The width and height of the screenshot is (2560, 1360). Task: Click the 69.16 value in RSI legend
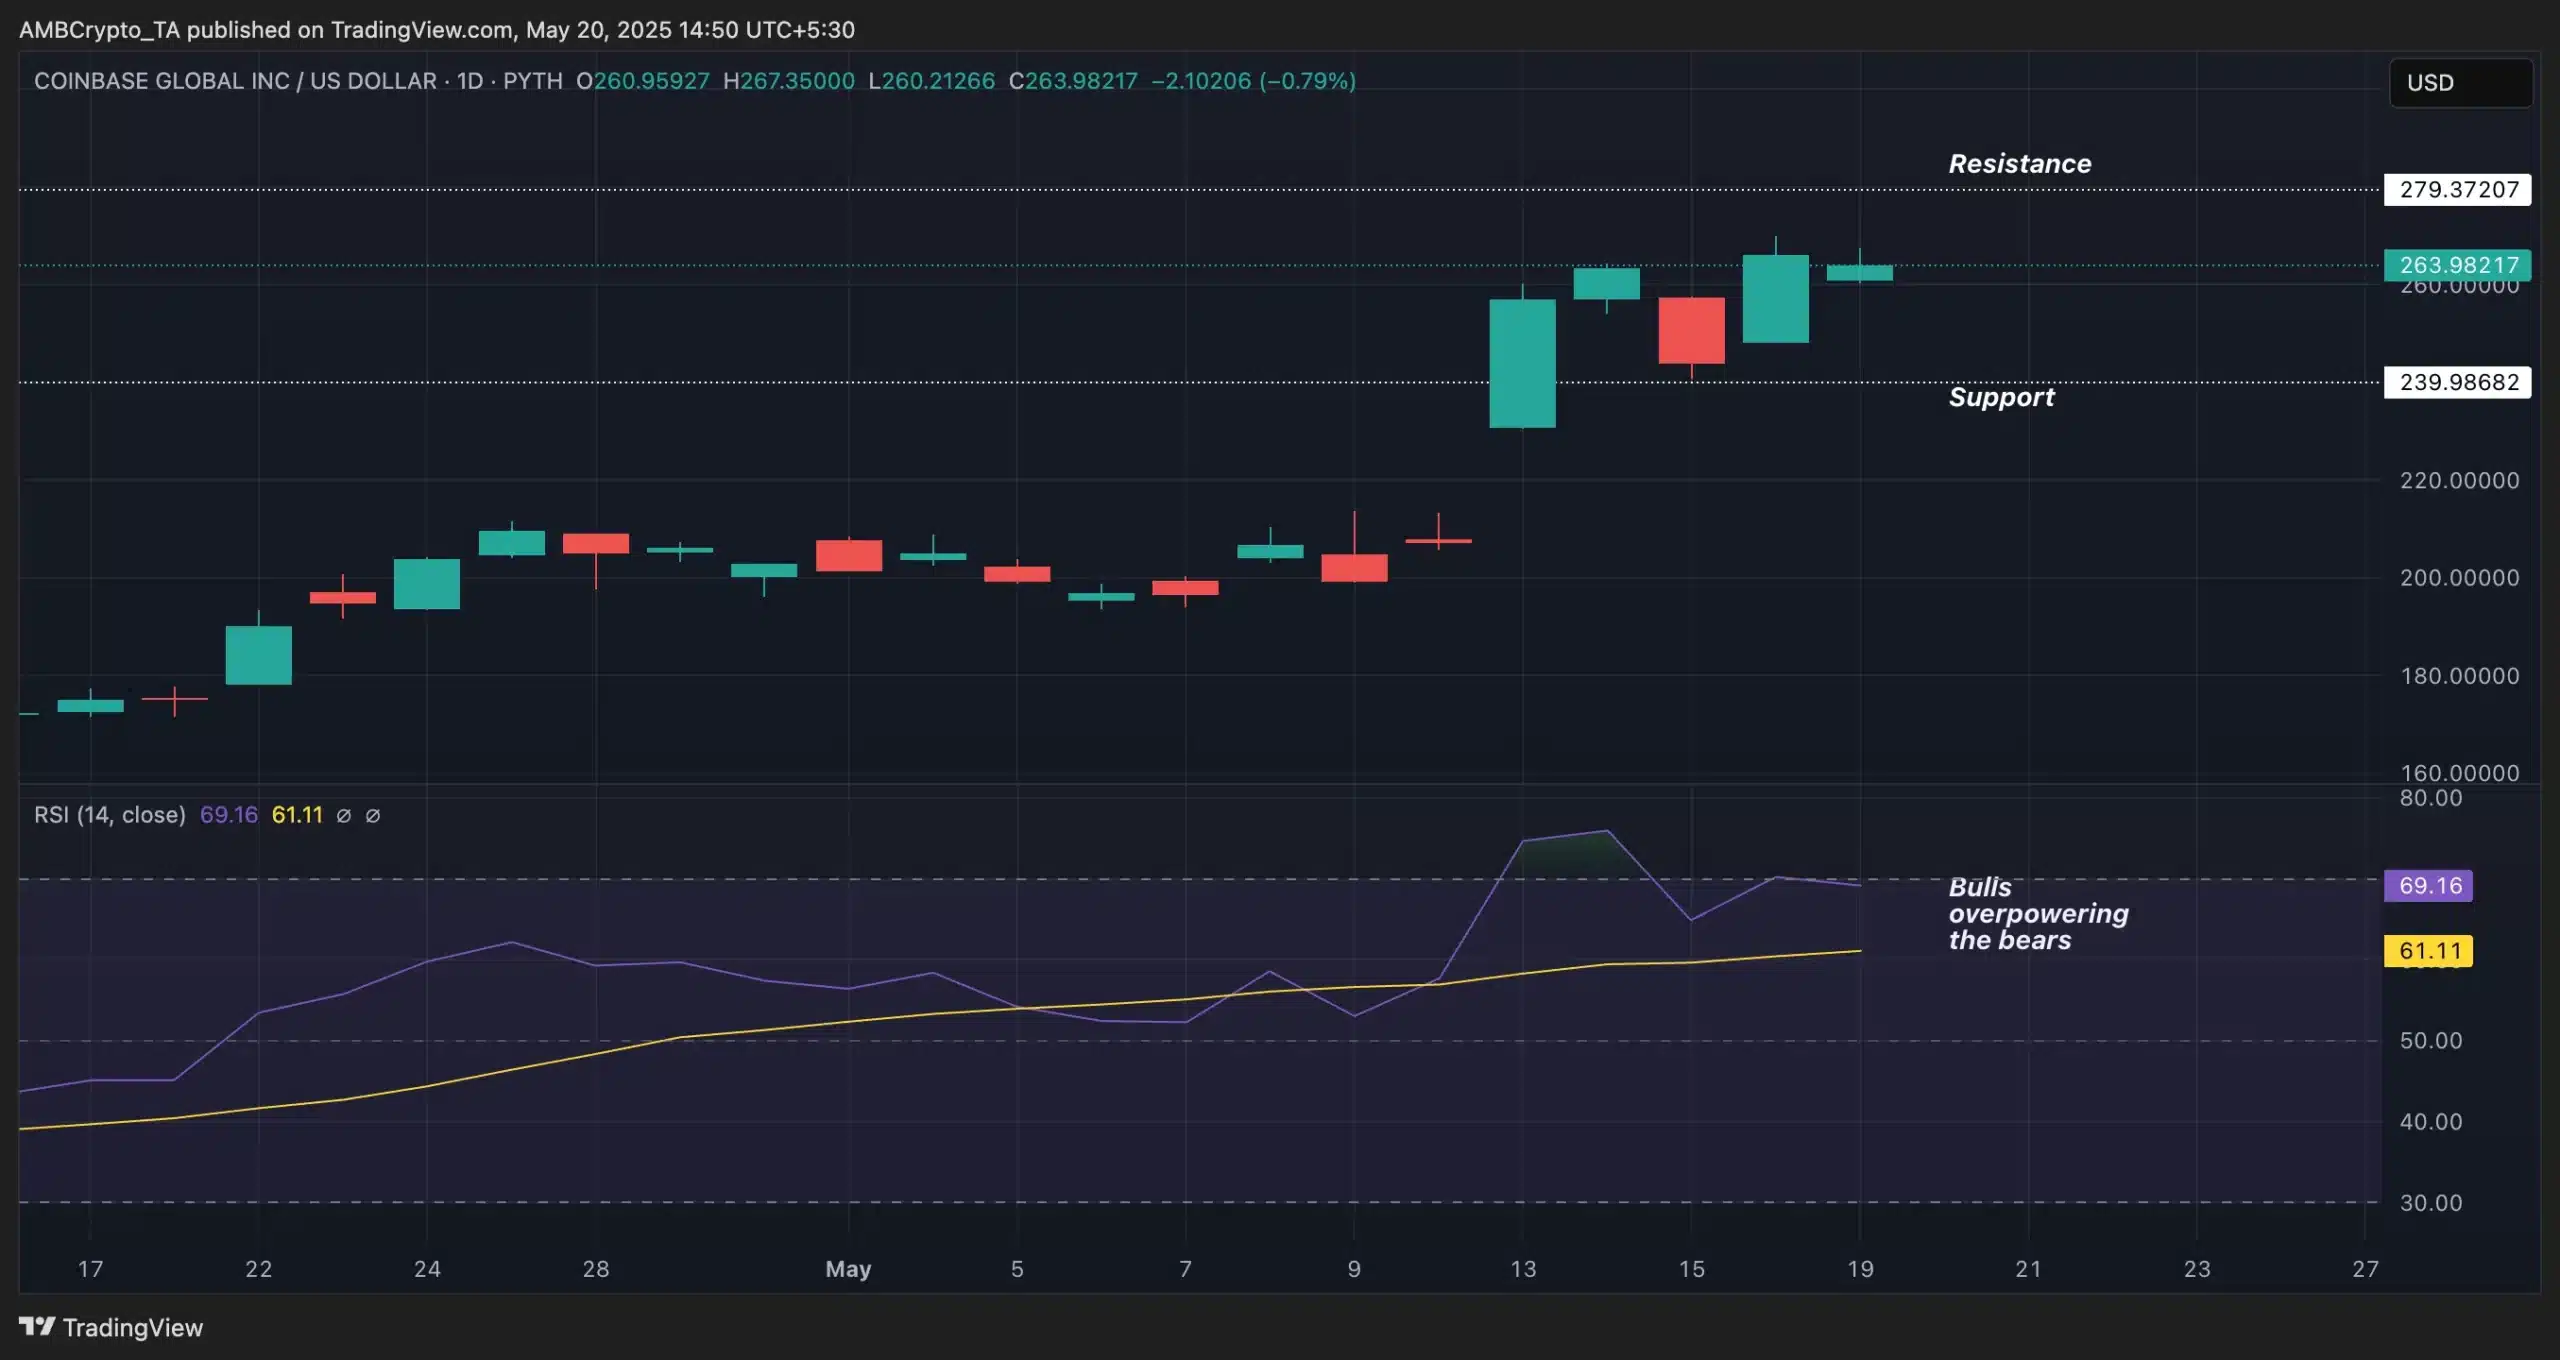(229, 815)
